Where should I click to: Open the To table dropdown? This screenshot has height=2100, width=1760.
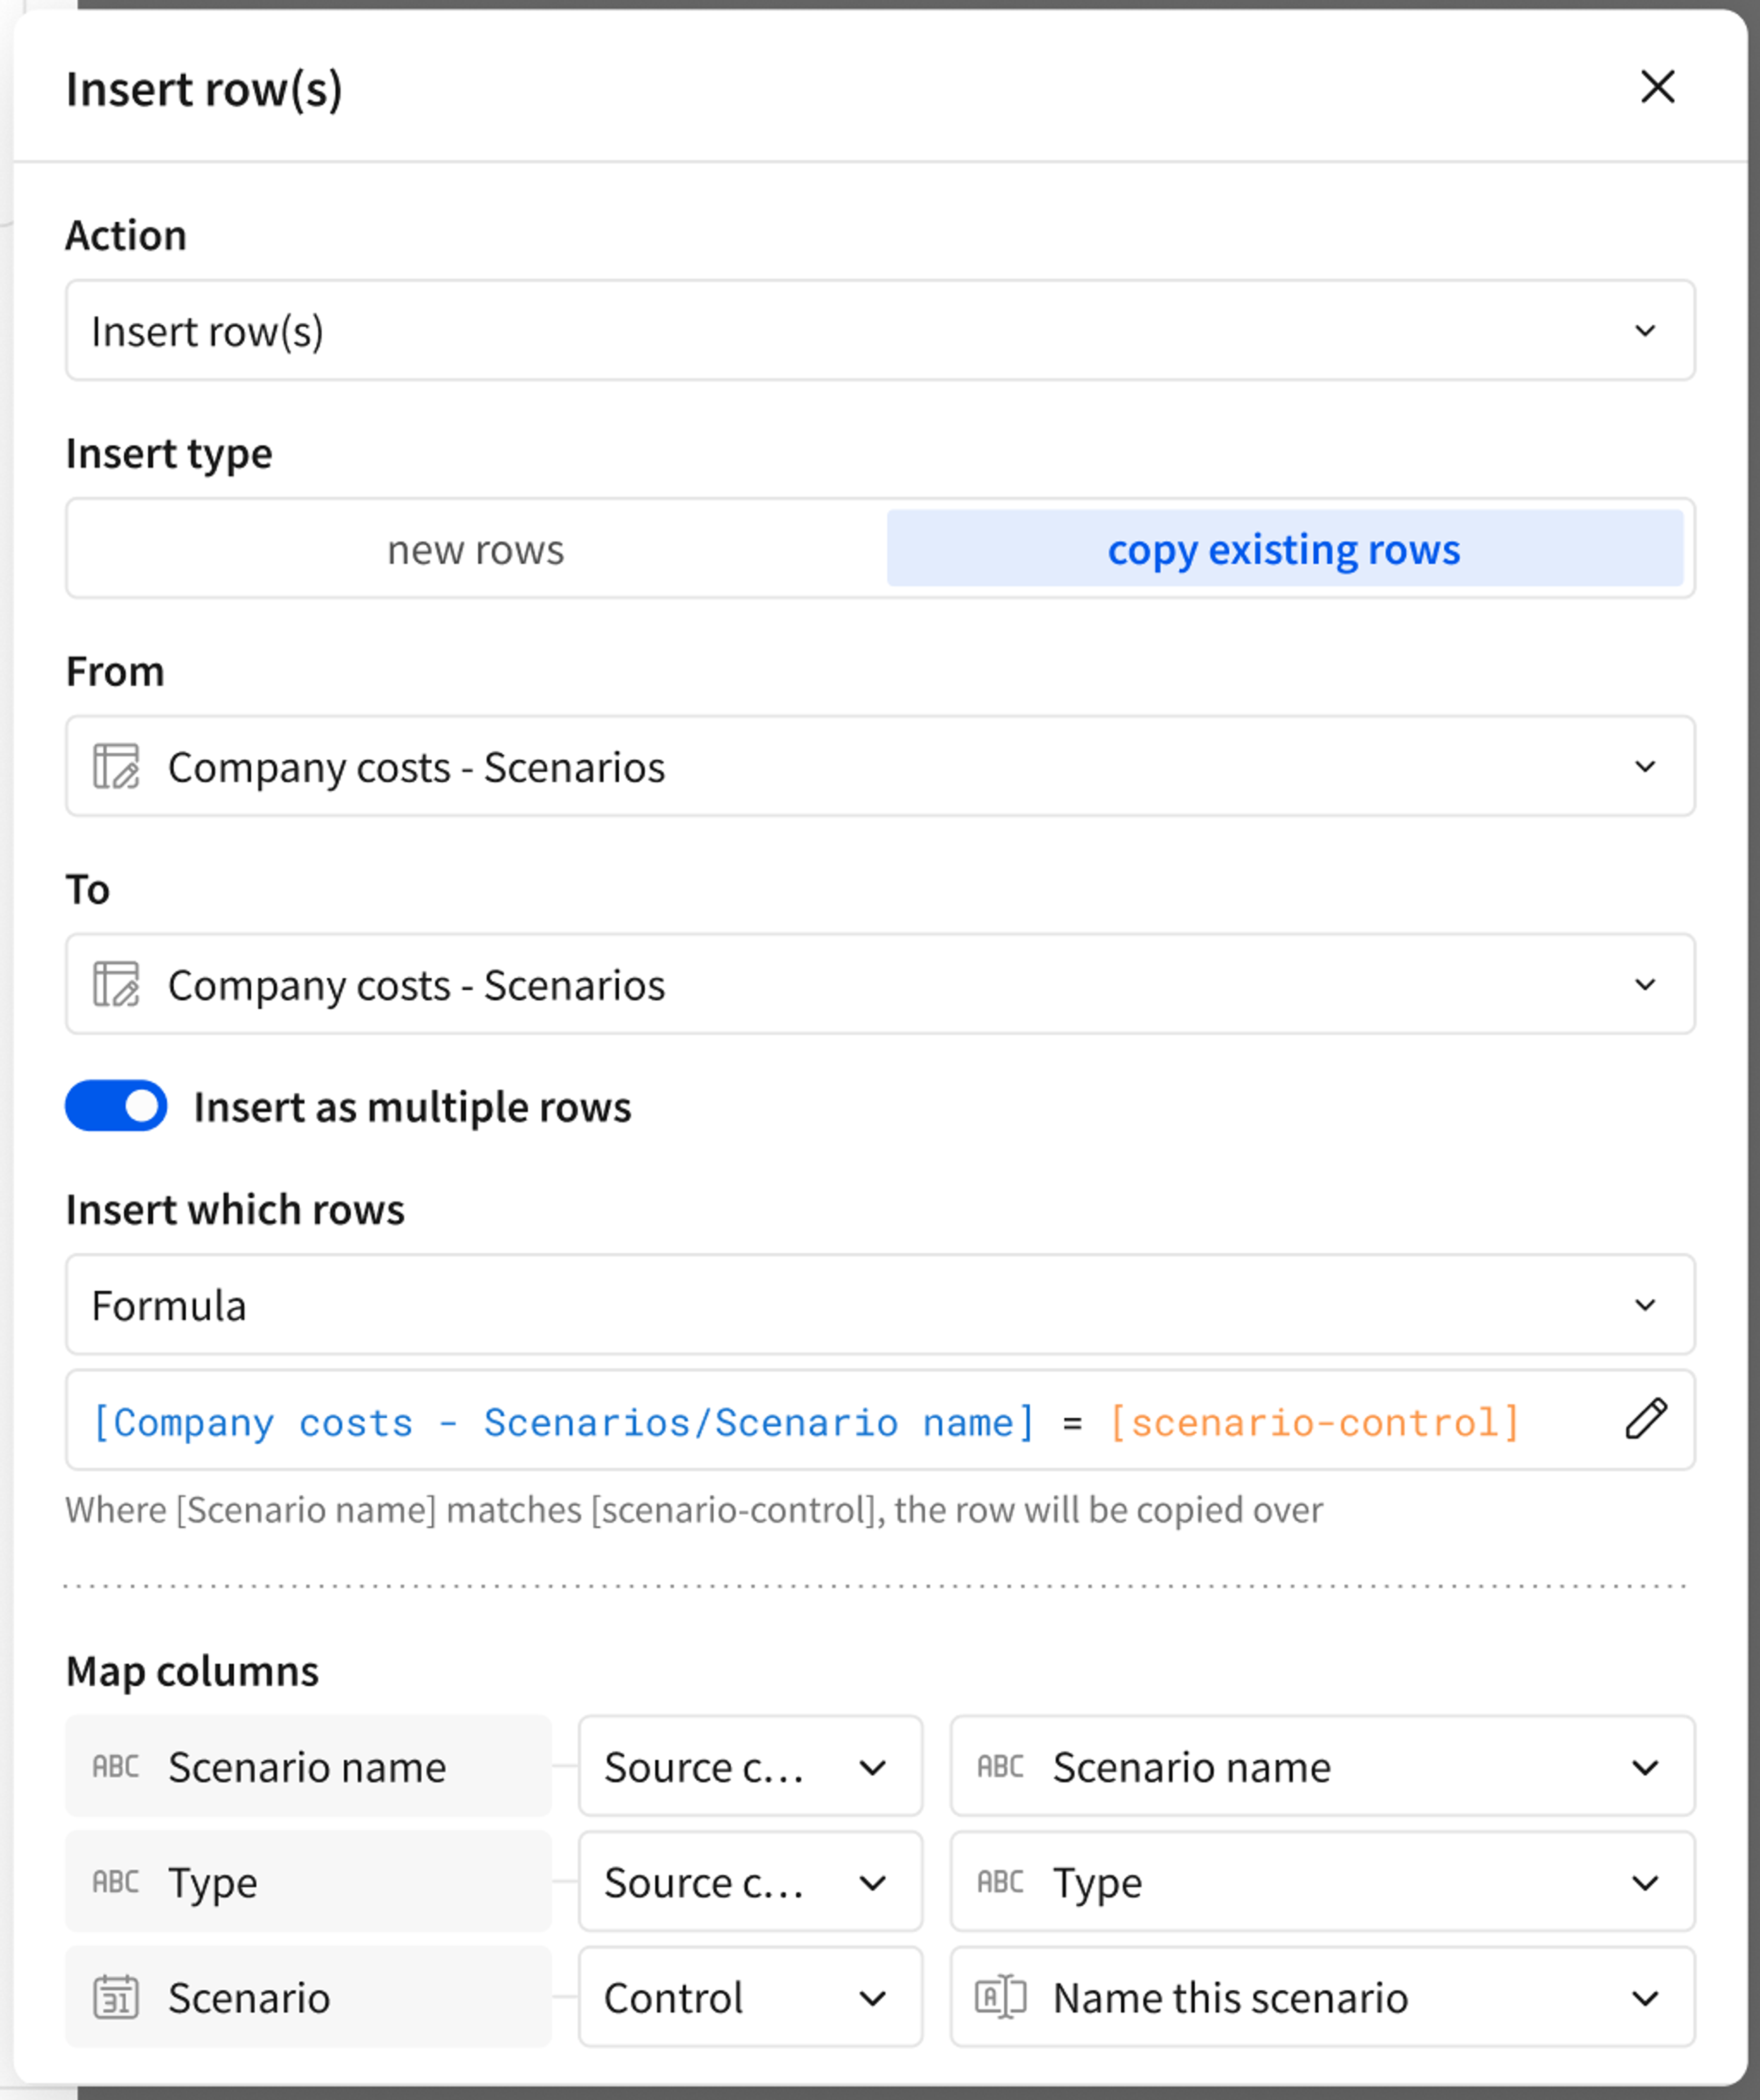(x=880, y=984)
